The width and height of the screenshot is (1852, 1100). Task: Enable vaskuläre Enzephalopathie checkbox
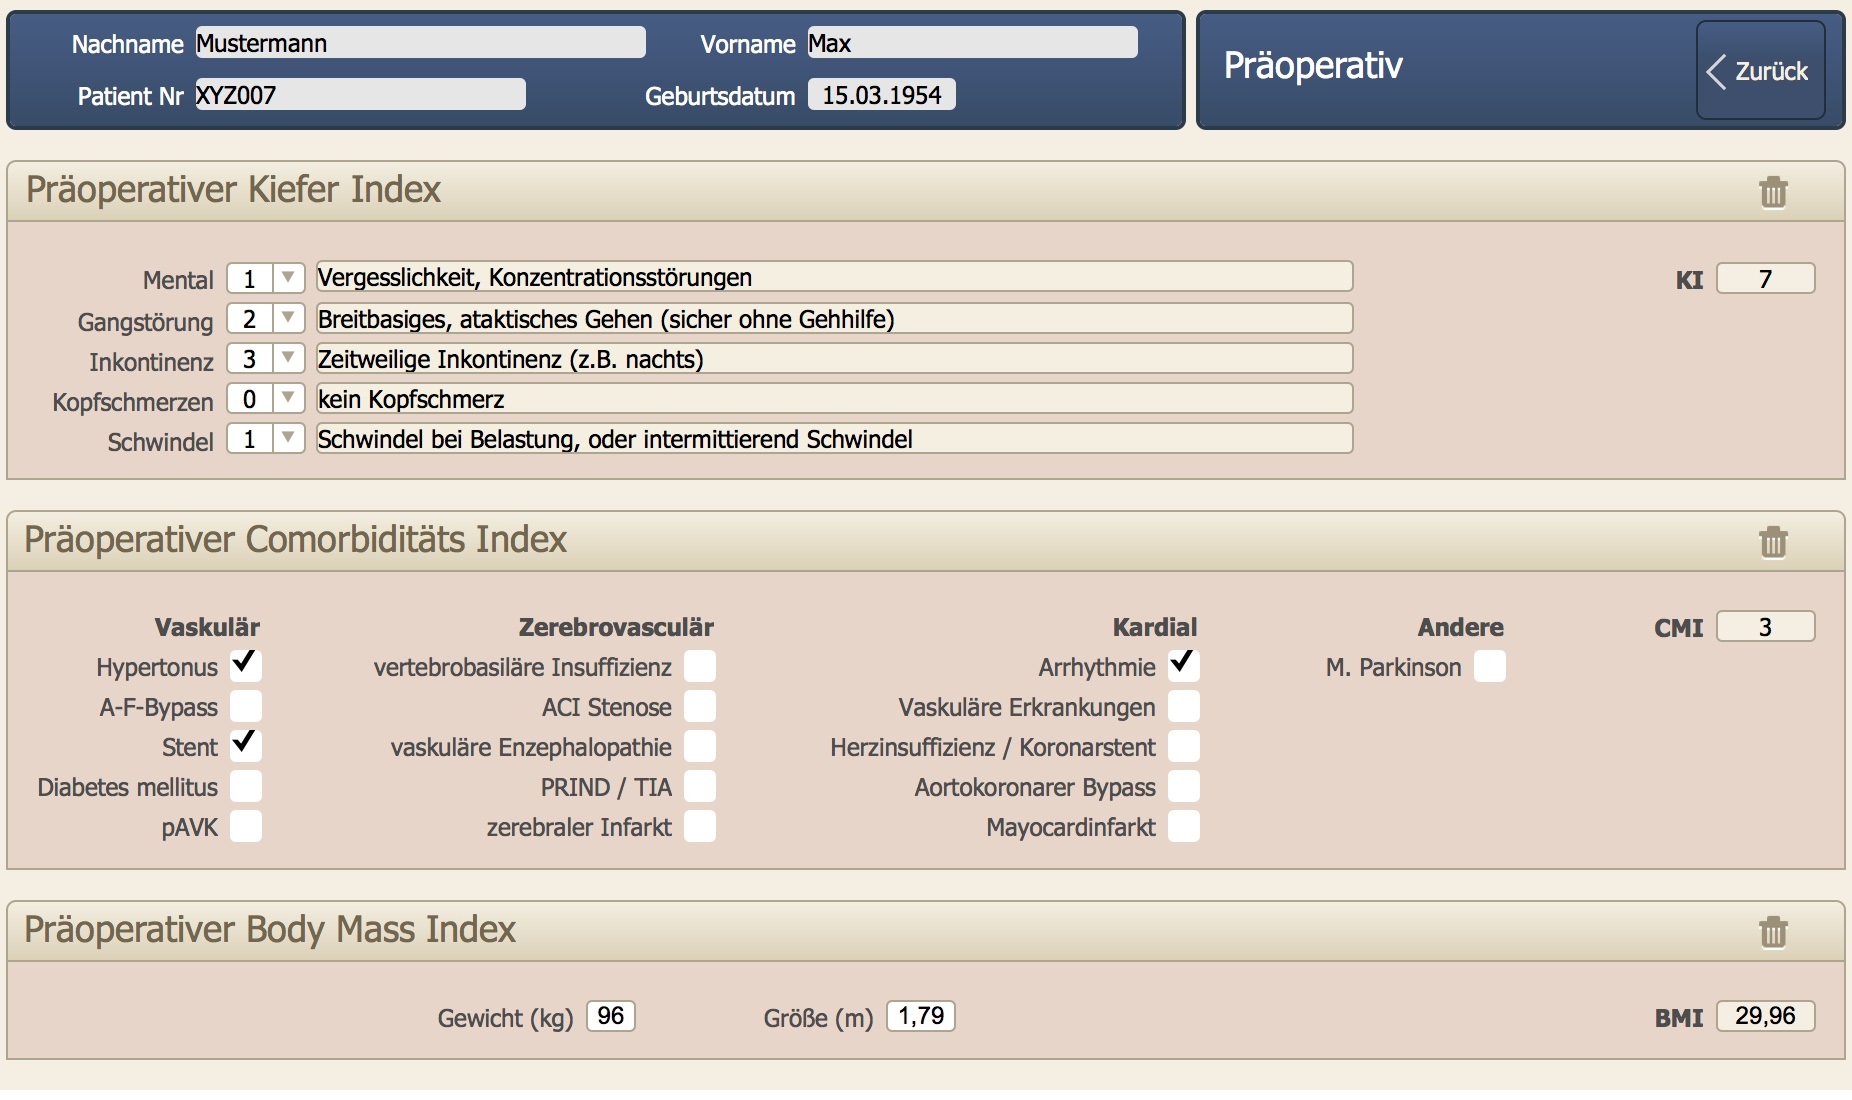(700, 746)
